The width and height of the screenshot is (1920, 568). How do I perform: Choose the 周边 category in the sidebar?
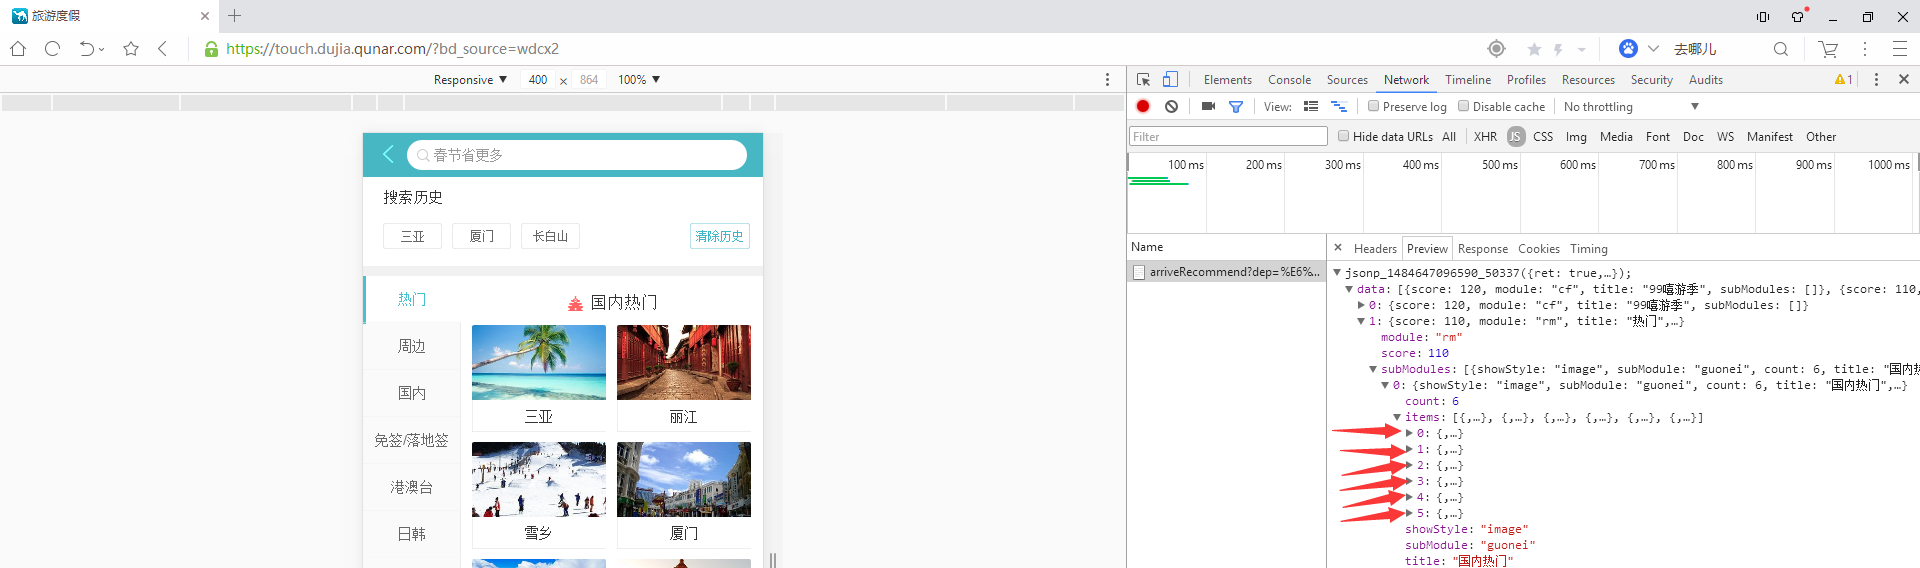click(412, 346)
